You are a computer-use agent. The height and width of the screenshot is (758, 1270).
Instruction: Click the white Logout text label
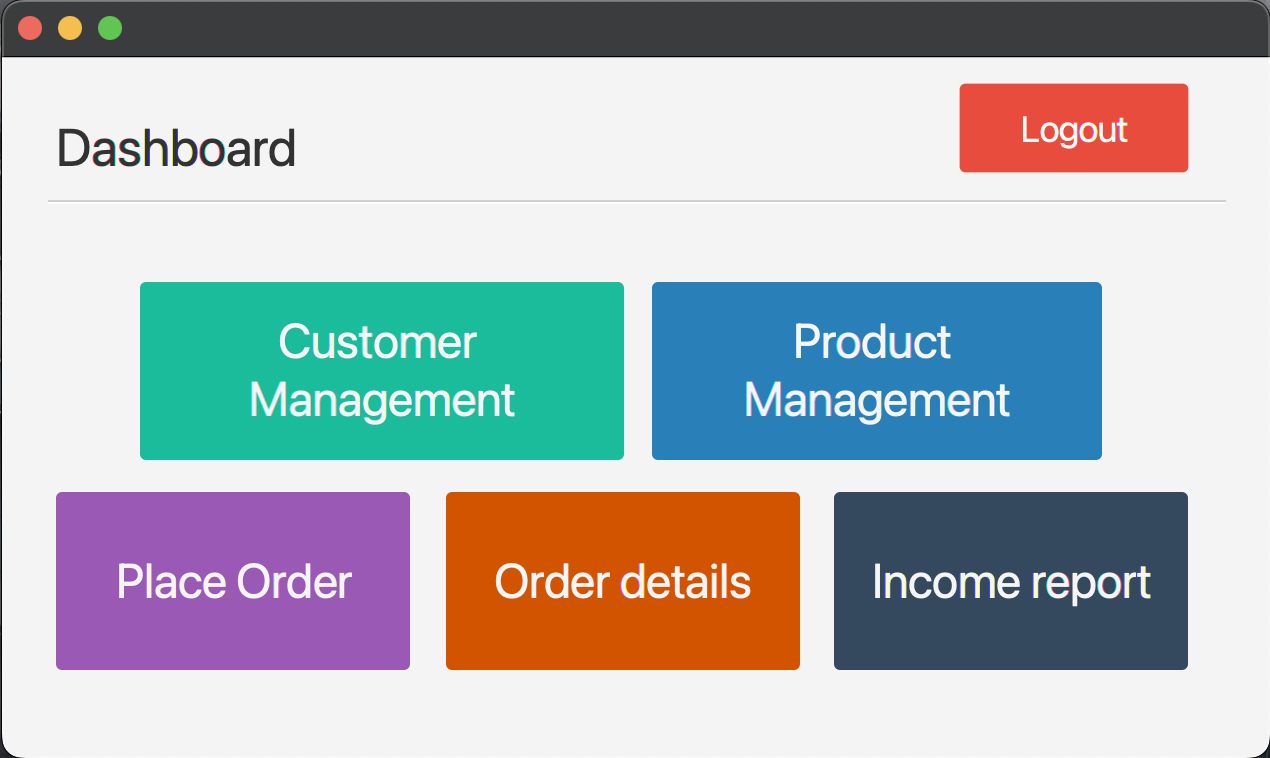click(1074, 130)
